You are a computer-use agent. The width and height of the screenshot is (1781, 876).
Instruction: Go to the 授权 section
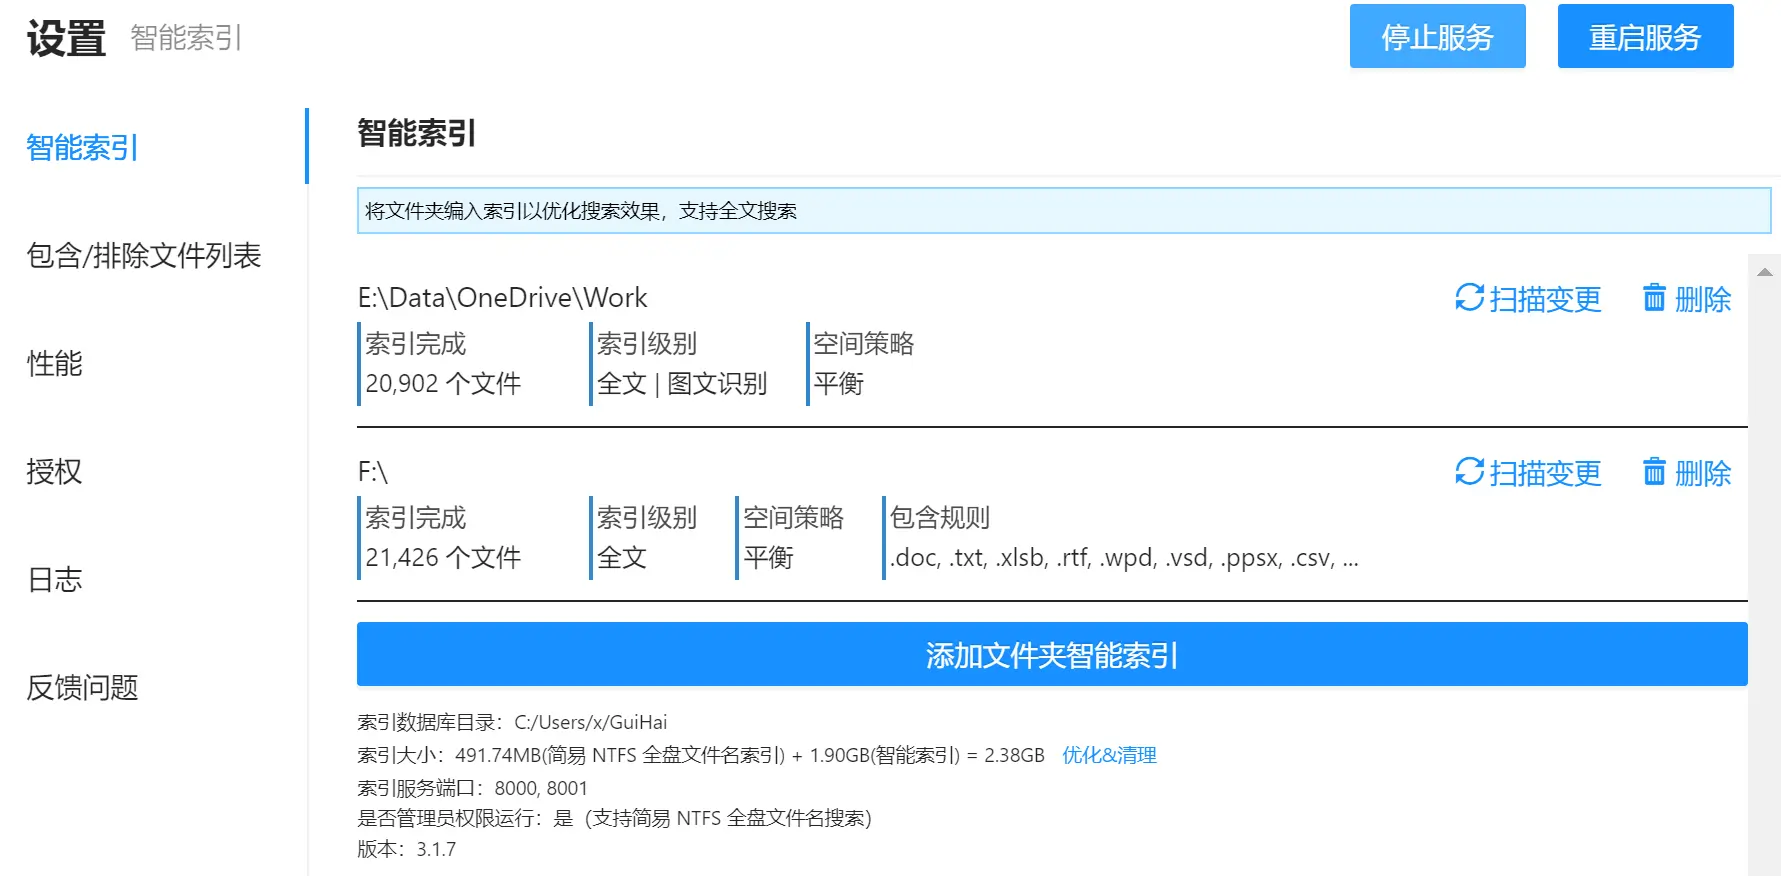[55, 472]
